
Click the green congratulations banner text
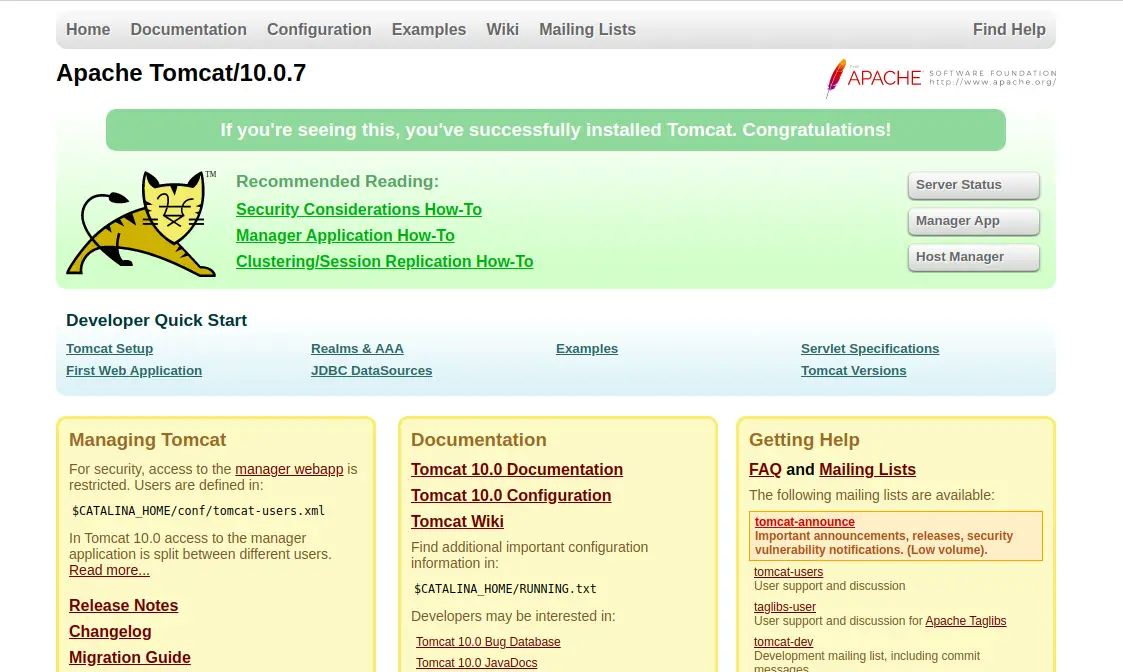coord(556,130)
